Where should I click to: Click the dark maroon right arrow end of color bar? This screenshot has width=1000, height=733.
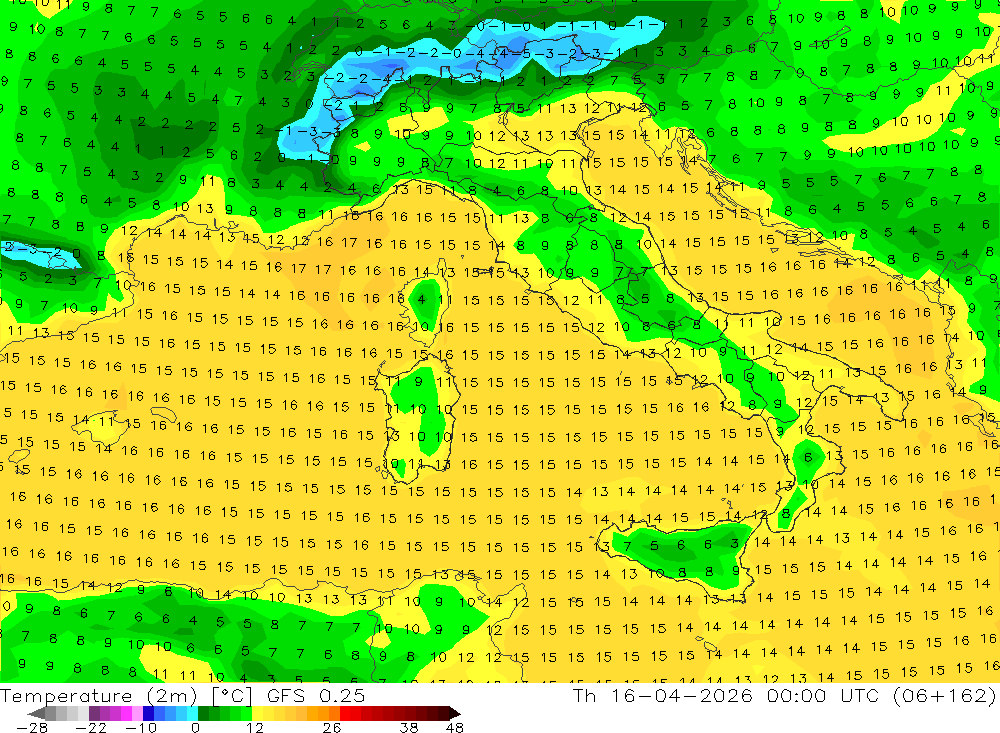455,713
